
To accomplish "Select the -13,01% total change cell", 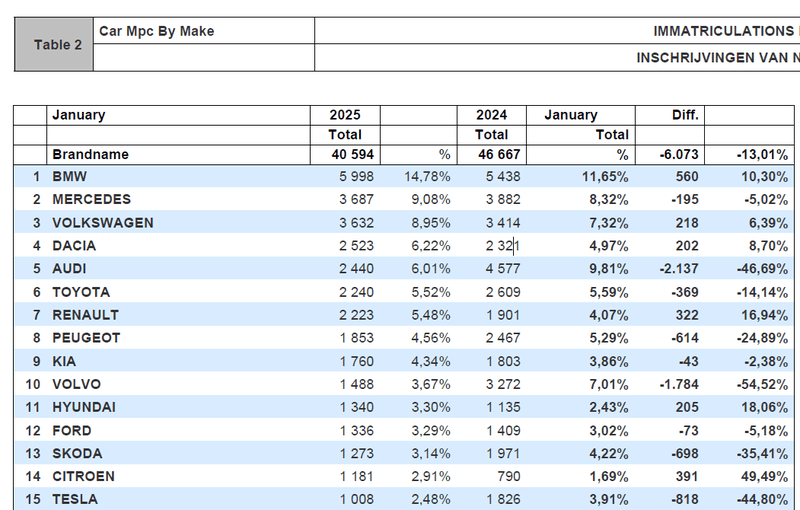I will point(749,155).
